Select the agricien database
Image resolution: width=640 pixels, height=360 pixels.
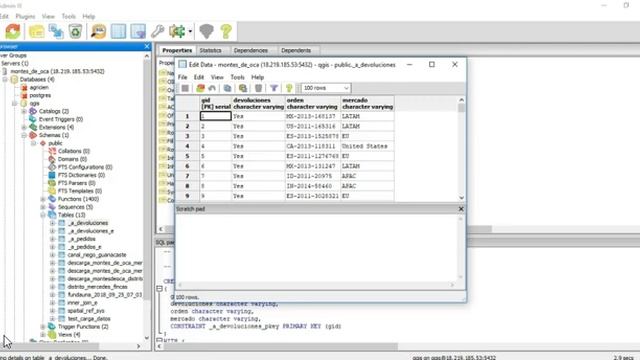pyautogui.click(x=39, y=87)
